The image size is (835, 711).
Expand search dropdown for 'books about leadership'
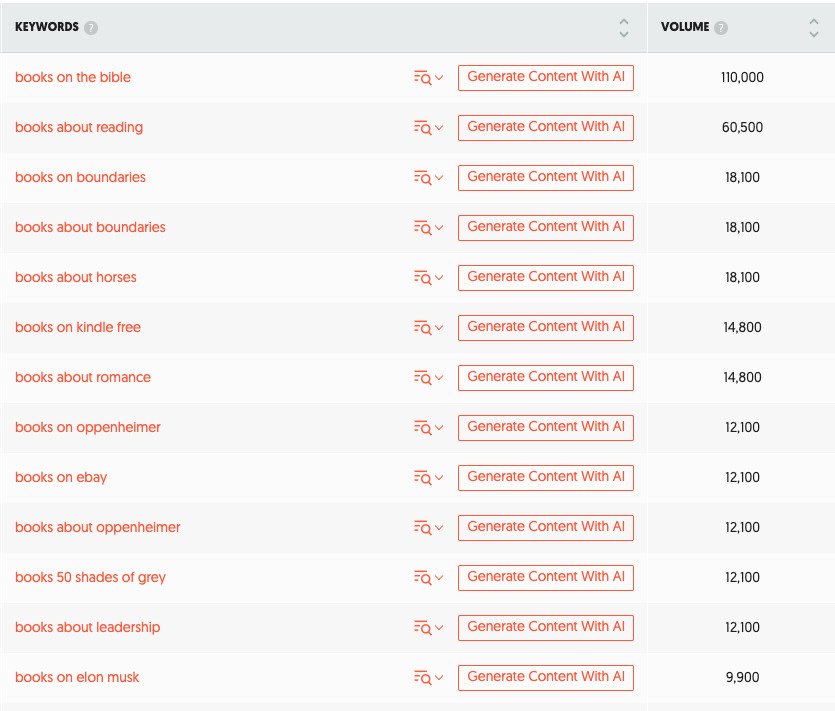(438, 628)
